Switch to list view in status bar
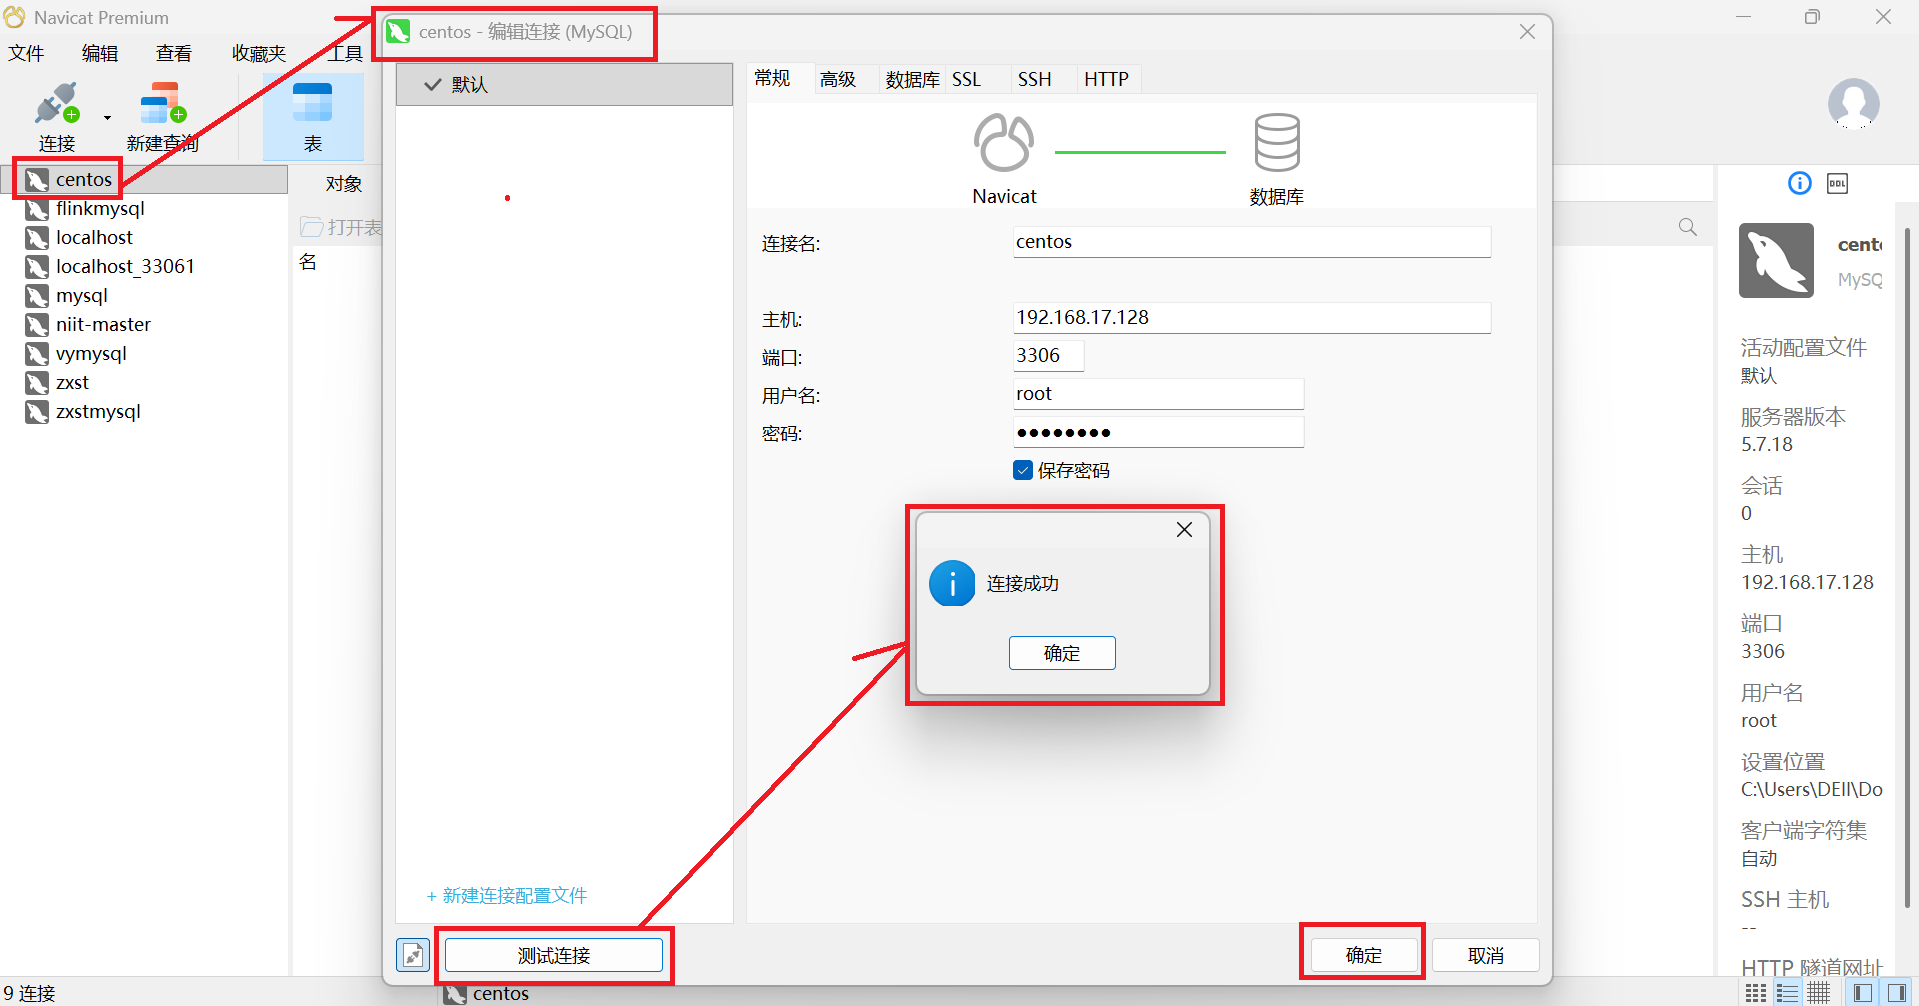This screenshot has width=1919, height=1006. coord(1787,993)
